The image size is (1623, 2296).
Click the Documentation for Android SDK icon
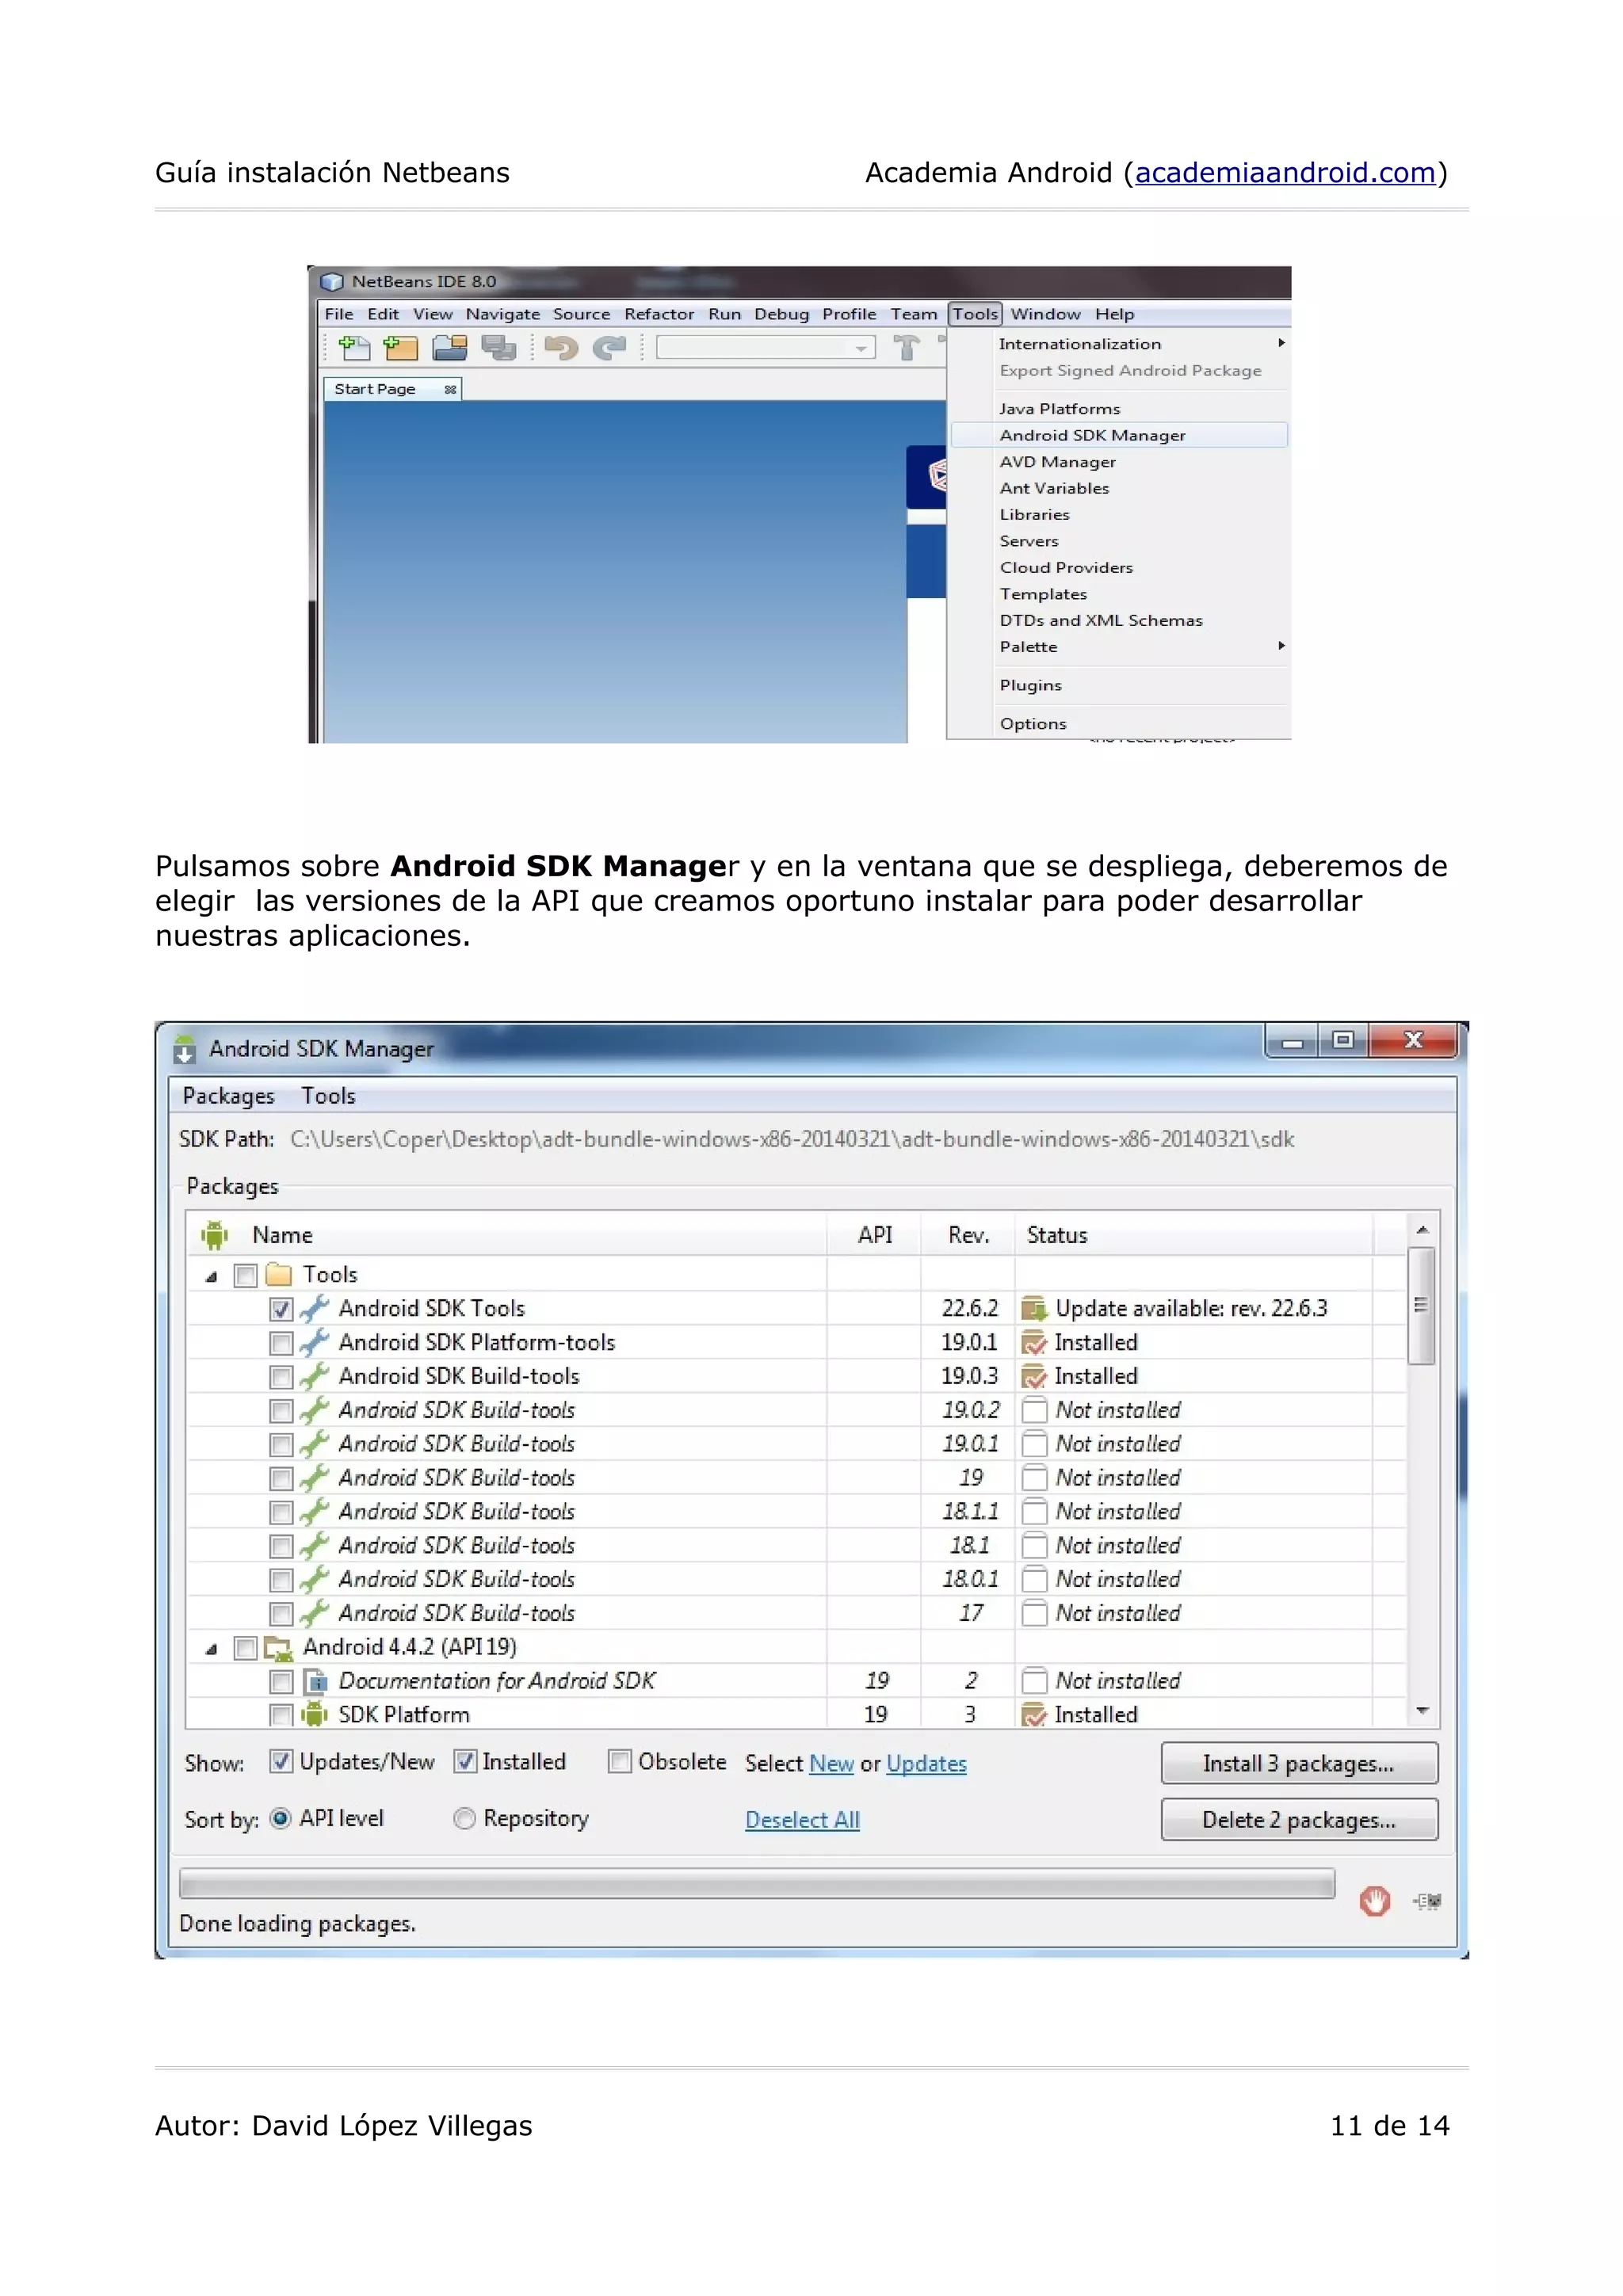pyautogui.click(x=315, y=1681)
